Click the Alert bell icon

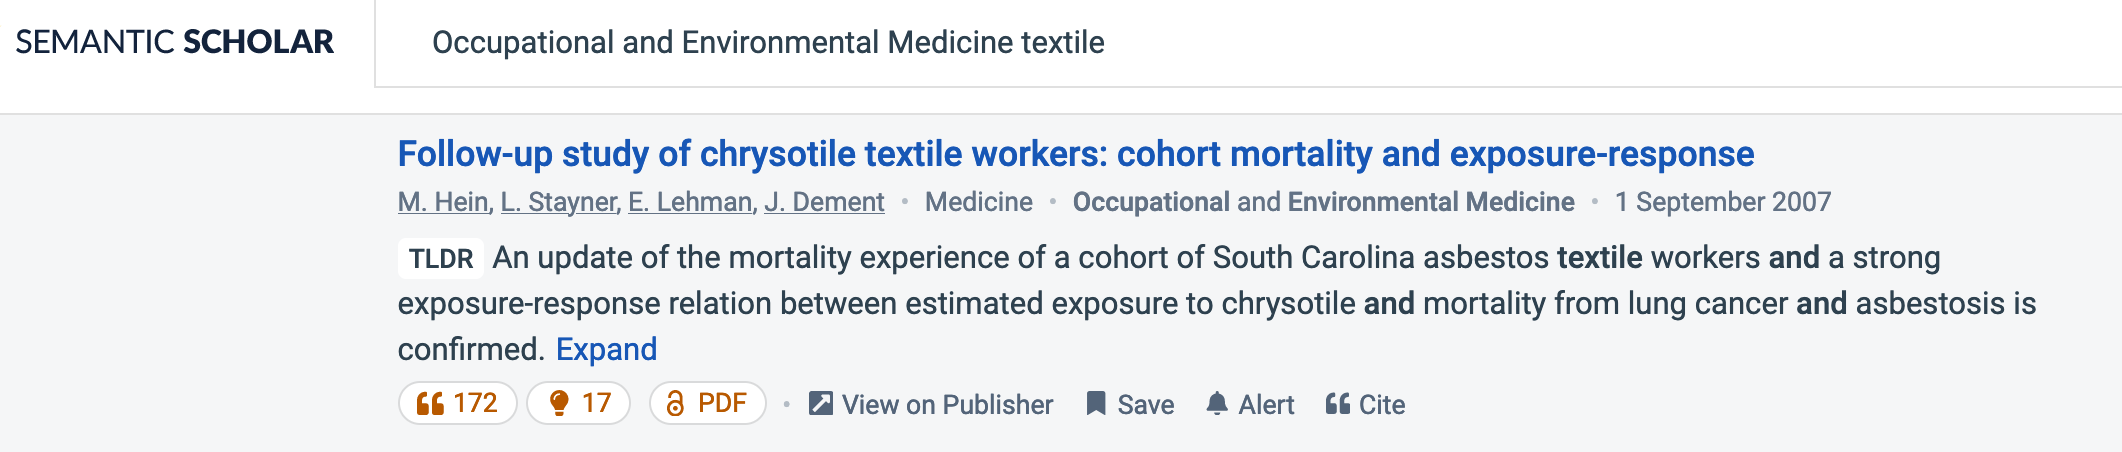[1216, 404]
